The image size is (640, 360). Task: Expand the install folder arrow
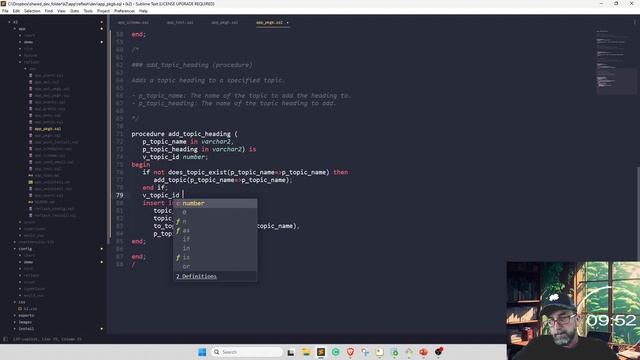tap(15, 329)
